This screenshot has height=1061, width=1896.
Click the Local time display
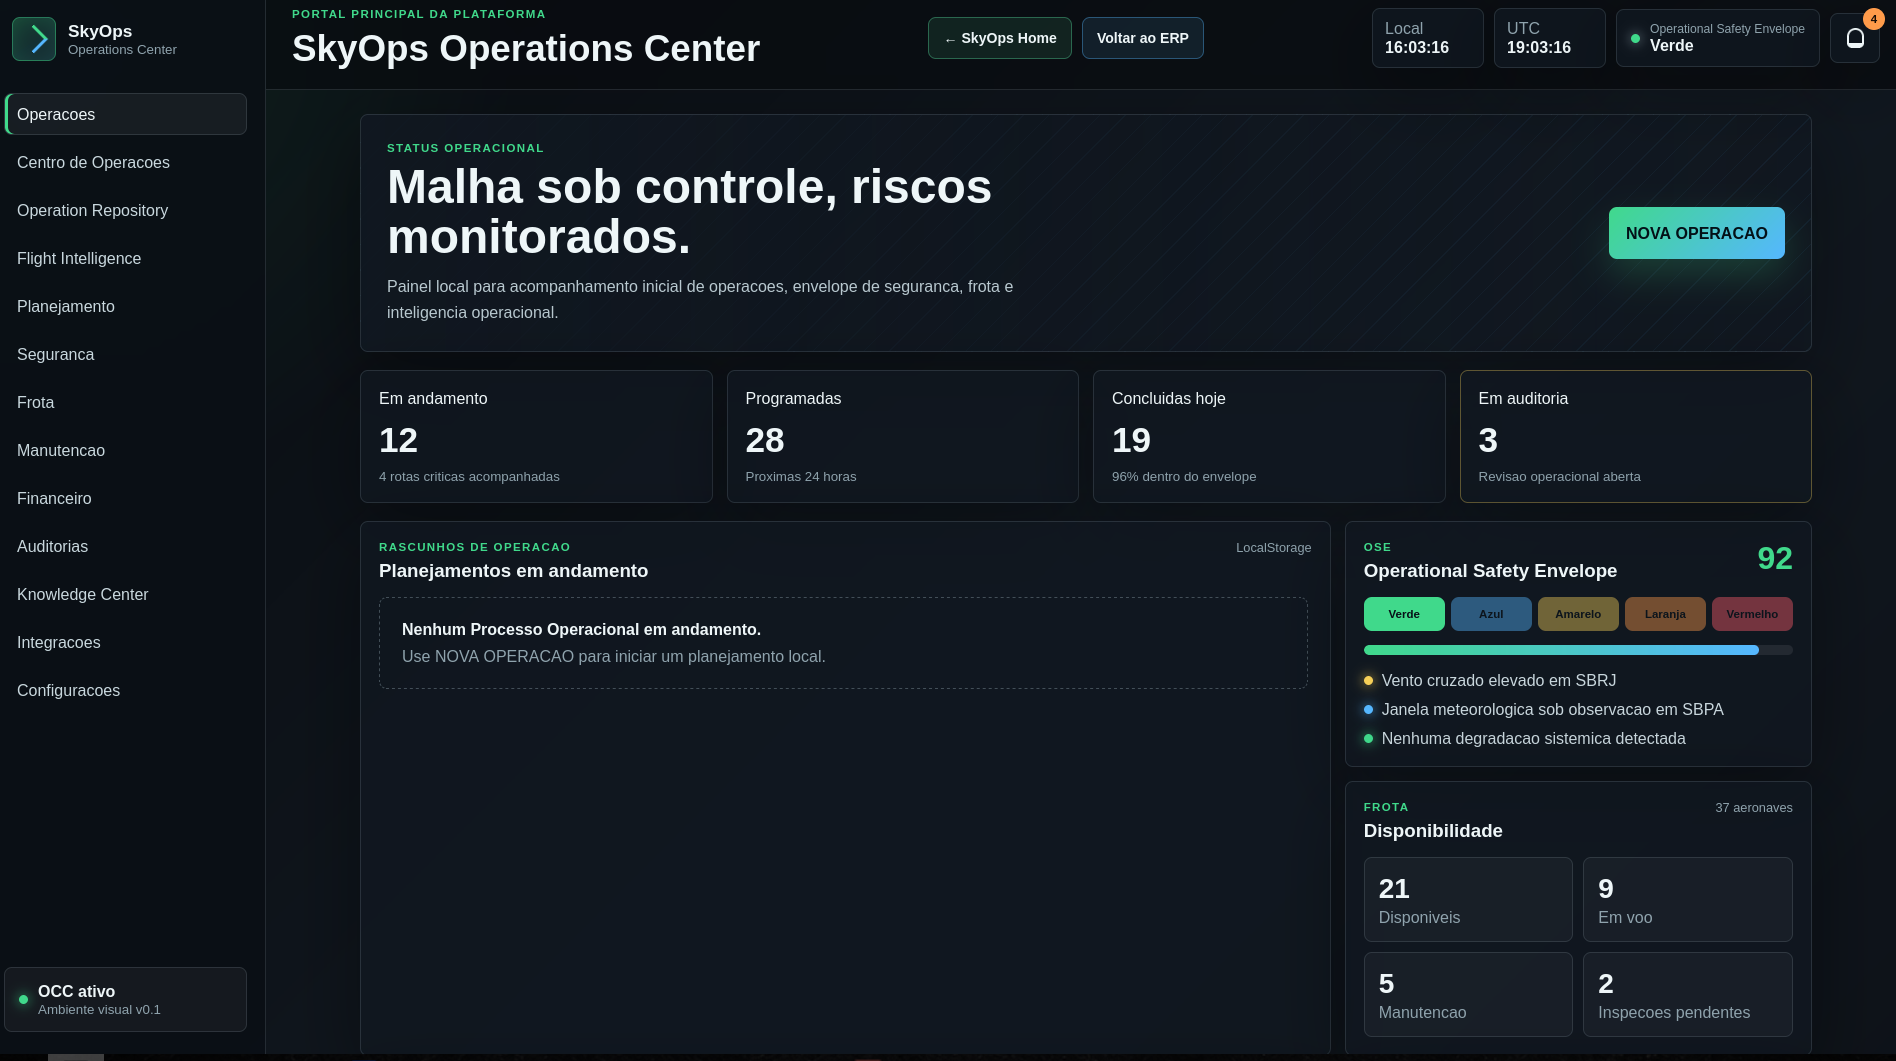pos(1428,38)
